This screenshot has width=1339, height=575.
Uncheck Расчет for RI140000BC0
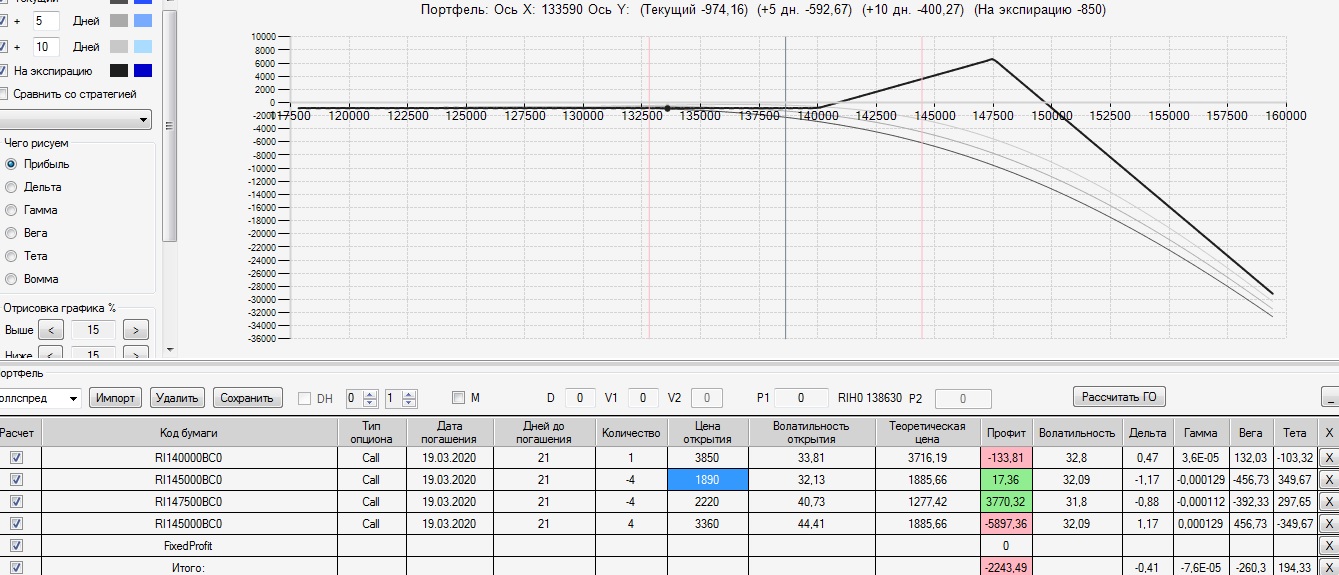tap(16, 458)
